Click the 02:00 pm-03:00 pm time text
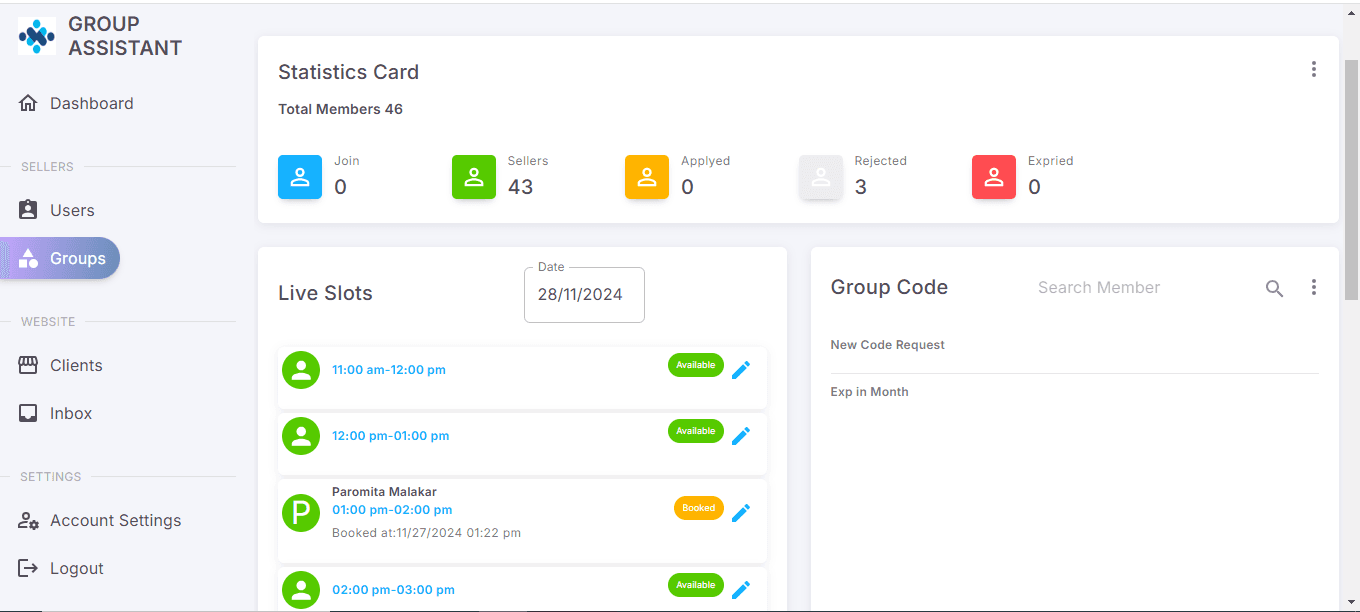The image size is (1360, 612). point(393,590)
